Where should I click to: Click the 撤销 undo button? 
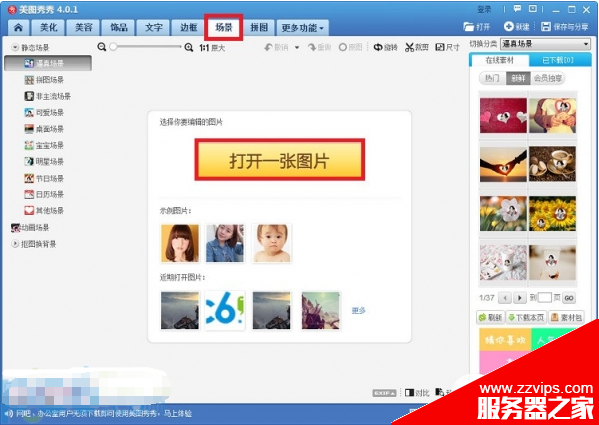point(276,47)
